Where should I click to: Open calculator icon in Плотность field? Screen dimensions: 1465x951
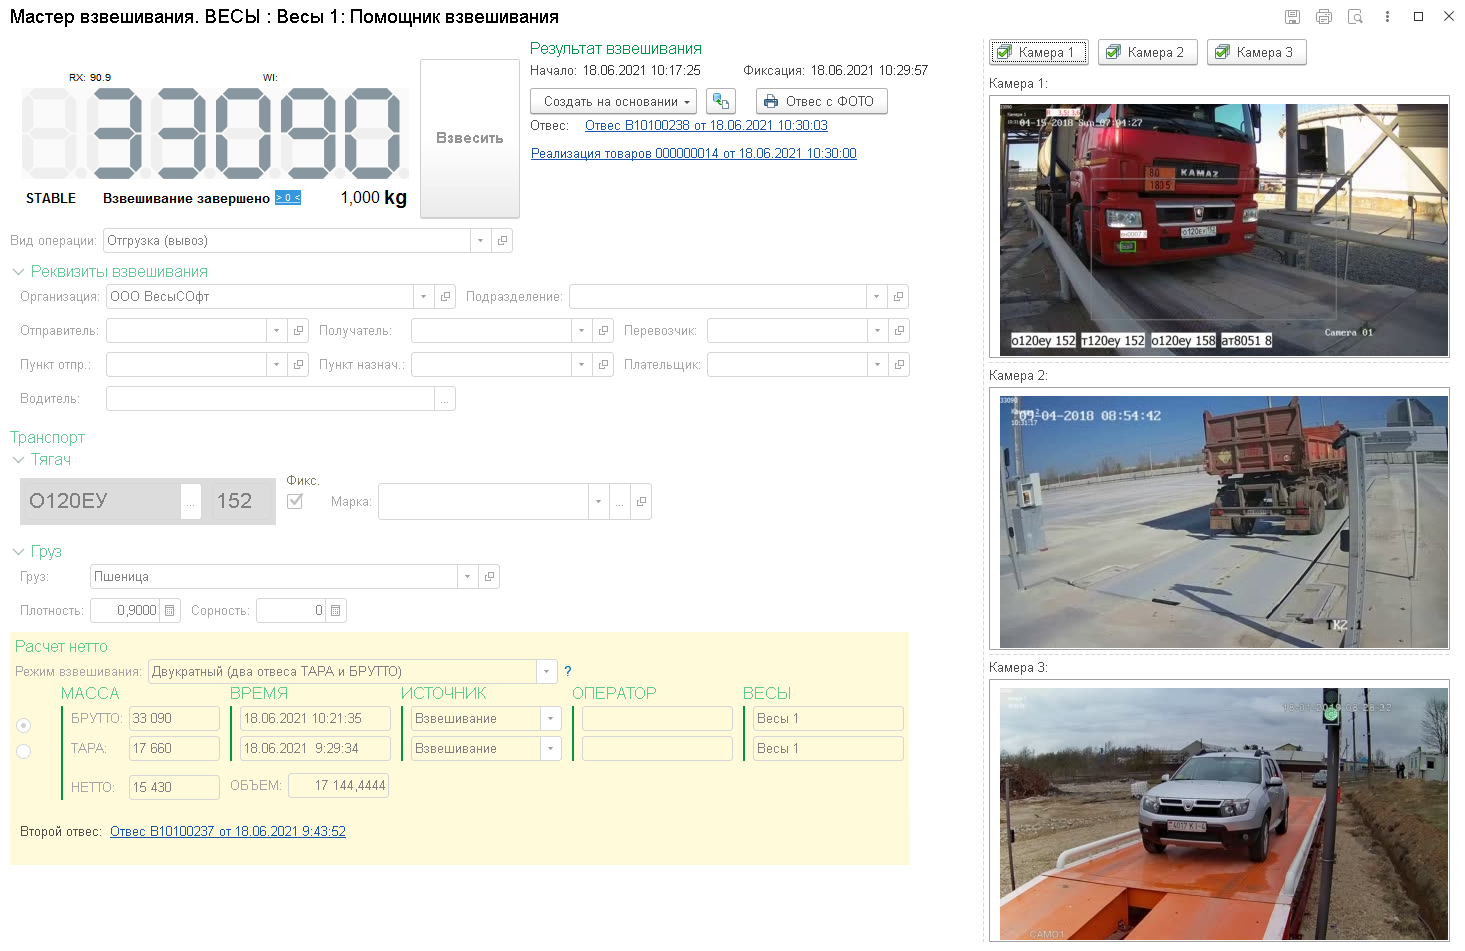pyautogui.click(x=170, y=611)
